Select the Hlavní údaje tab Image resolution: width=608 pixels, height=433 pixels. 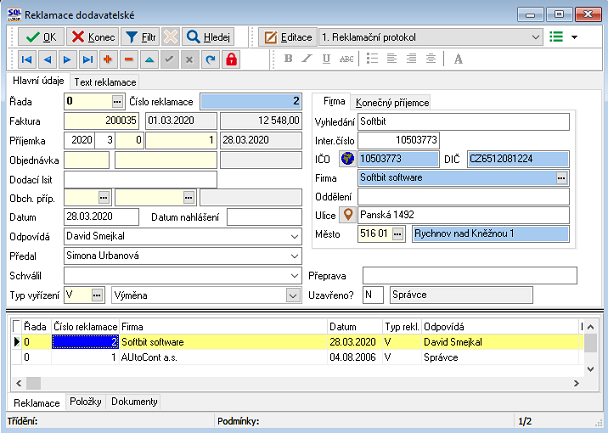tap(38, 81)
